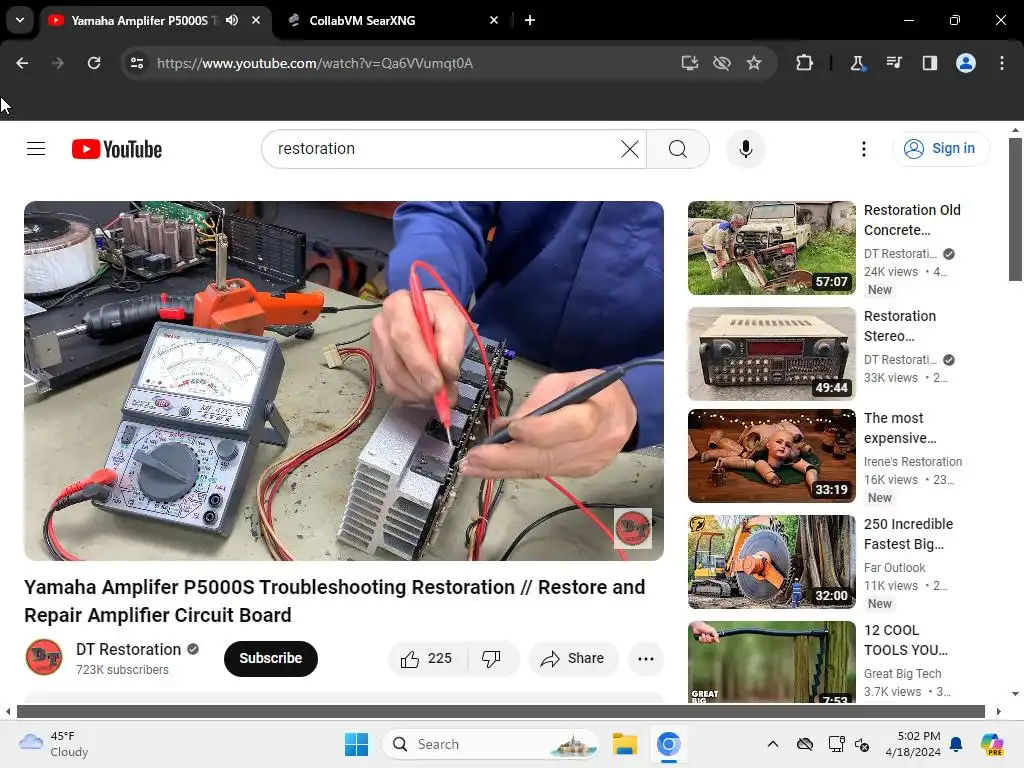The width and height of the screenshot is (1024, 768).
Task: Click the main video player
Action: [344, 381]
